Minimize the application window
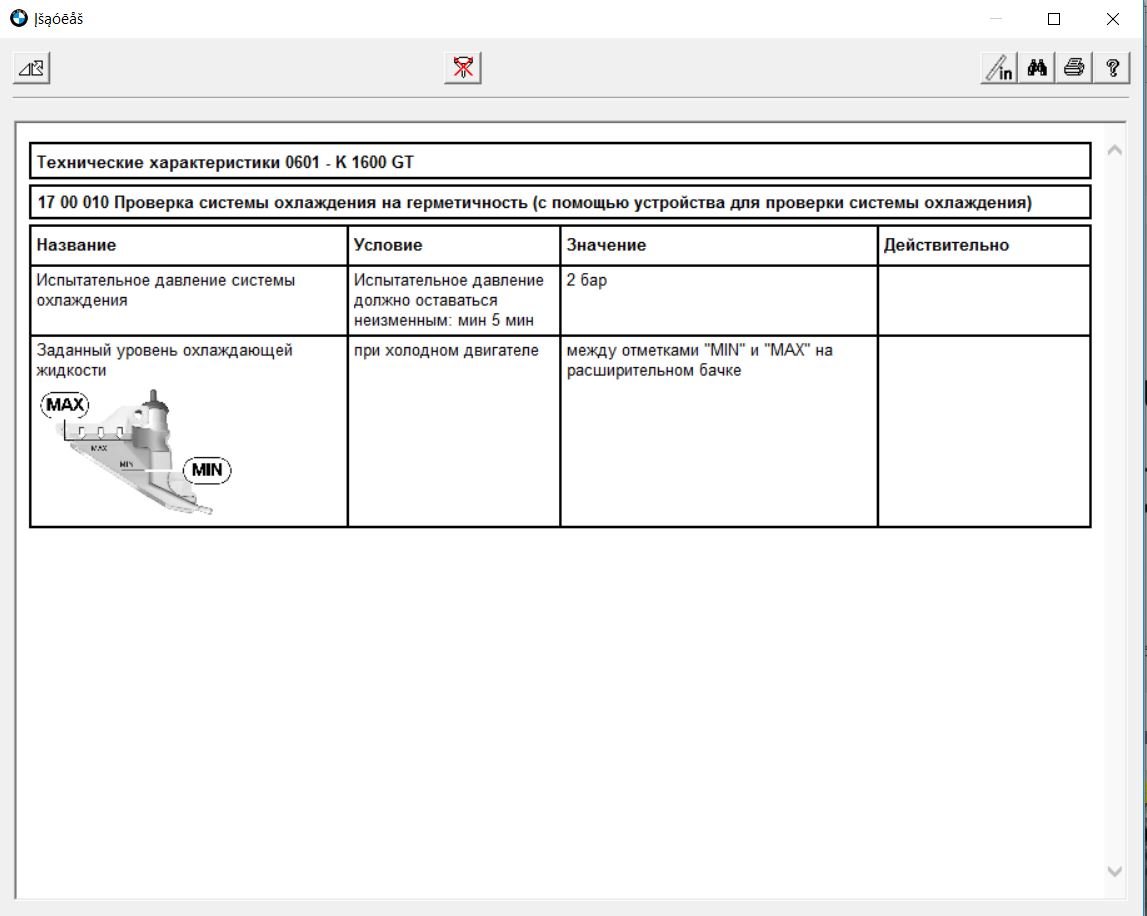 [996, 19]
